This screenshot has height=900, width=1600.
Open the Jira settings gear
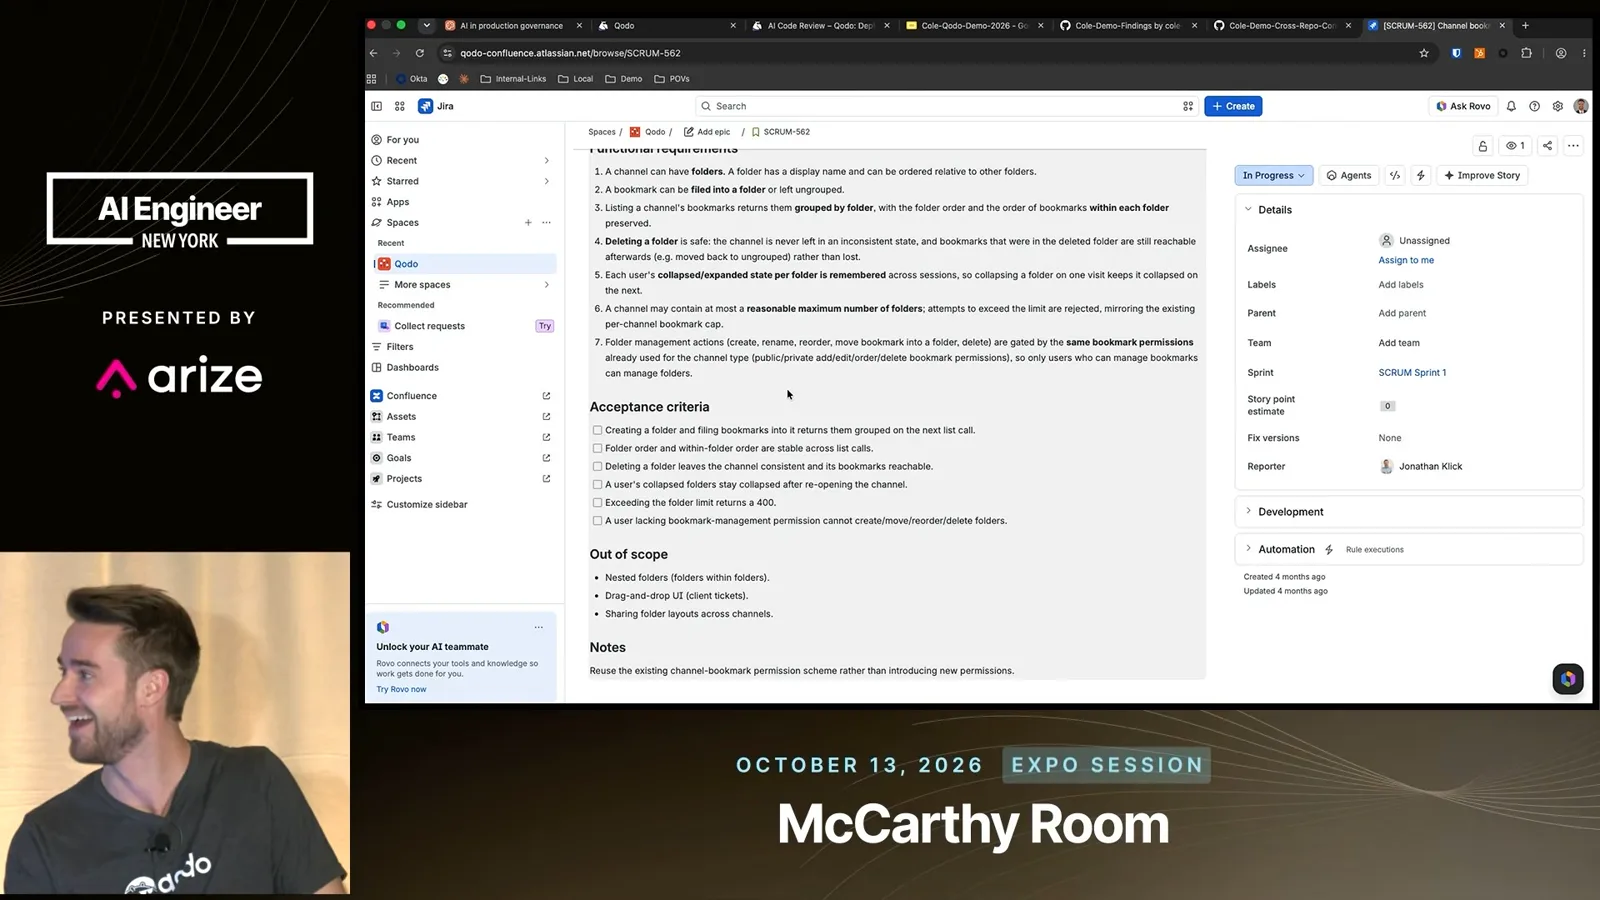pyautogui.click(x=1557, y=106)
